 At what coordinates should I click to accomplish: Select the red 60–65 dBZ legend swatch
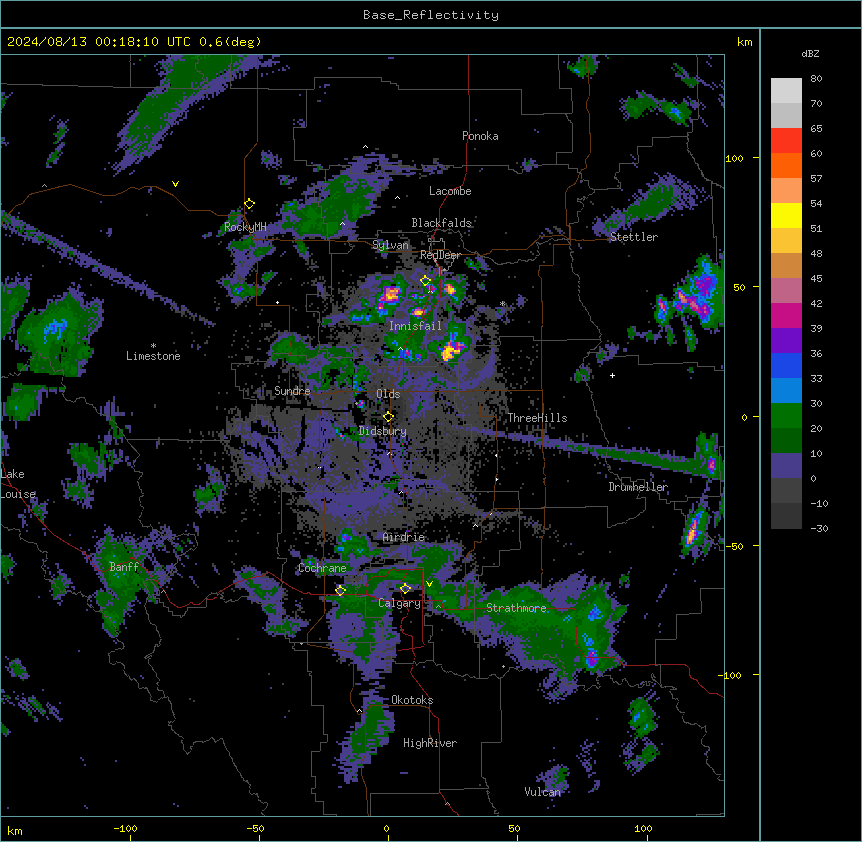point(786,141)
